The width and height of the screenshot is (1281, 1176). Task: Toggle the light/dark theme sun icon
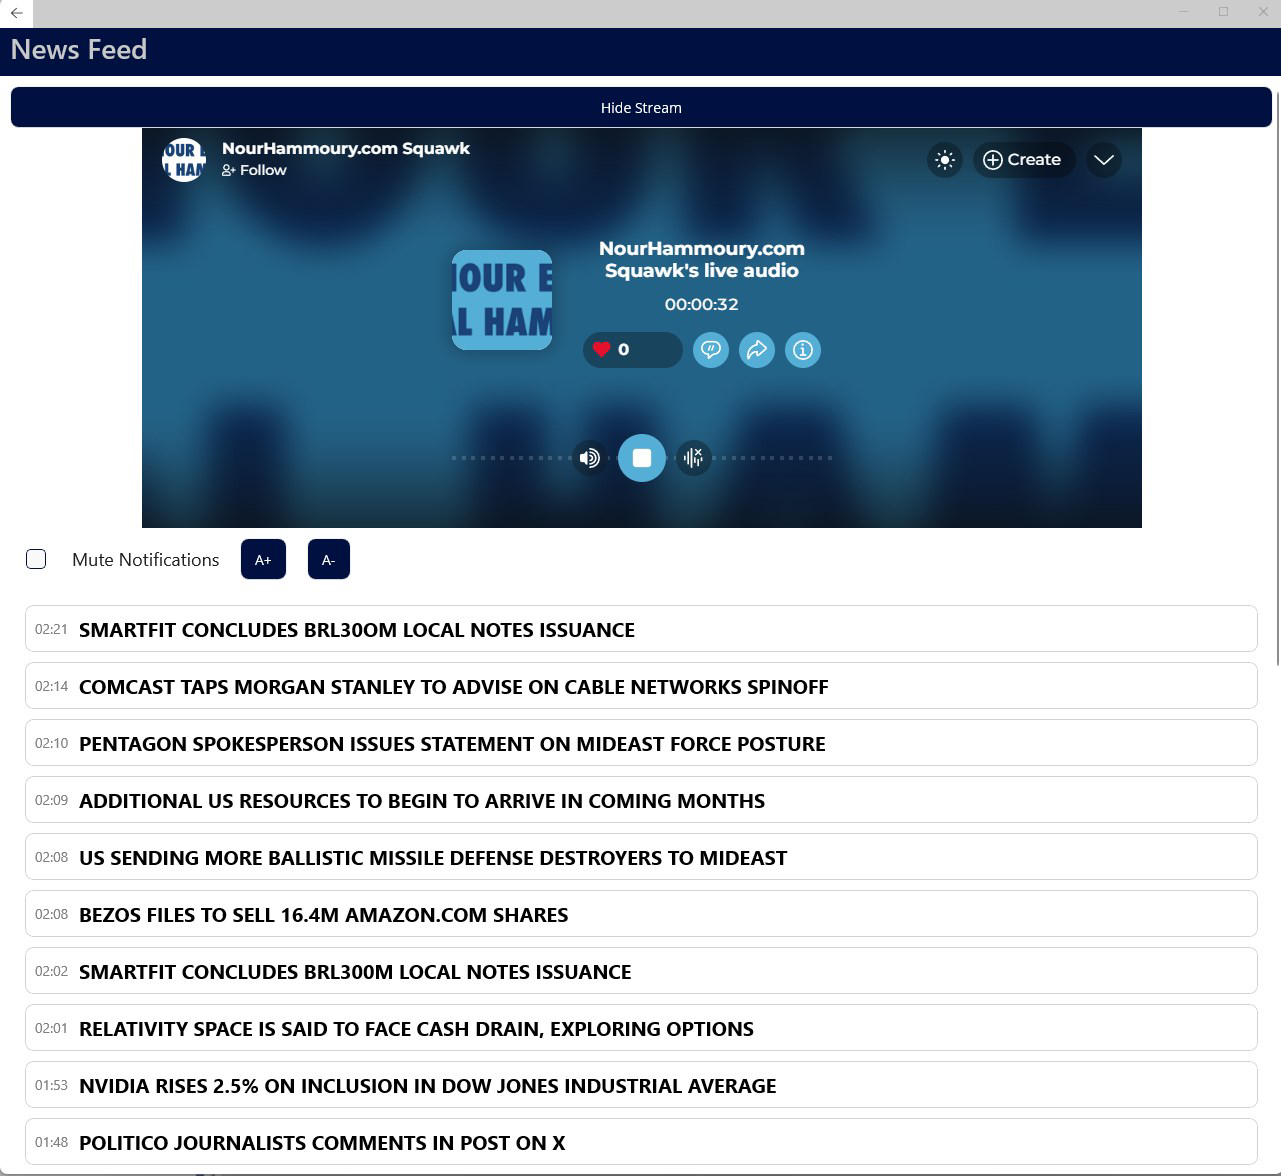pyautogui.click(x=944, y=160)
